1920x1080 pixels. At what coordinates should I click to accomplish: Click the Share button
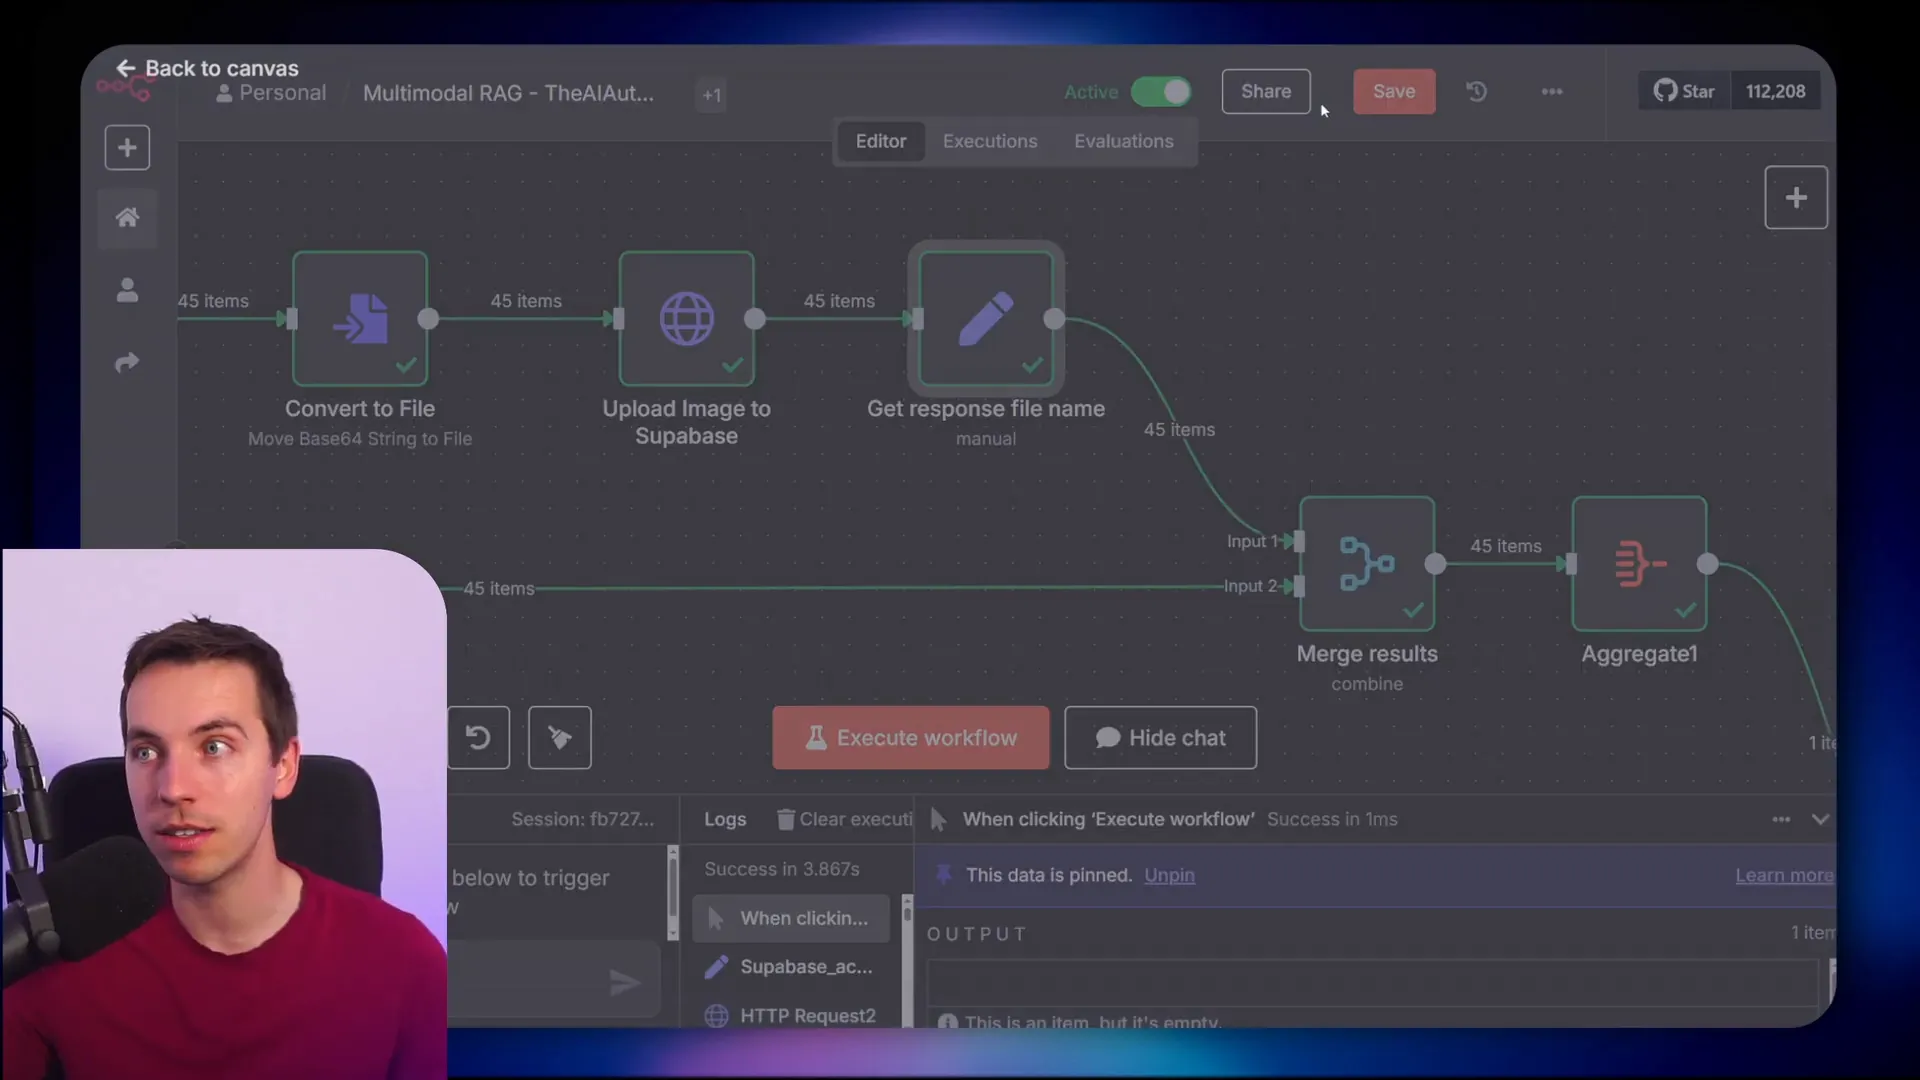click(x=1266, y=91)
